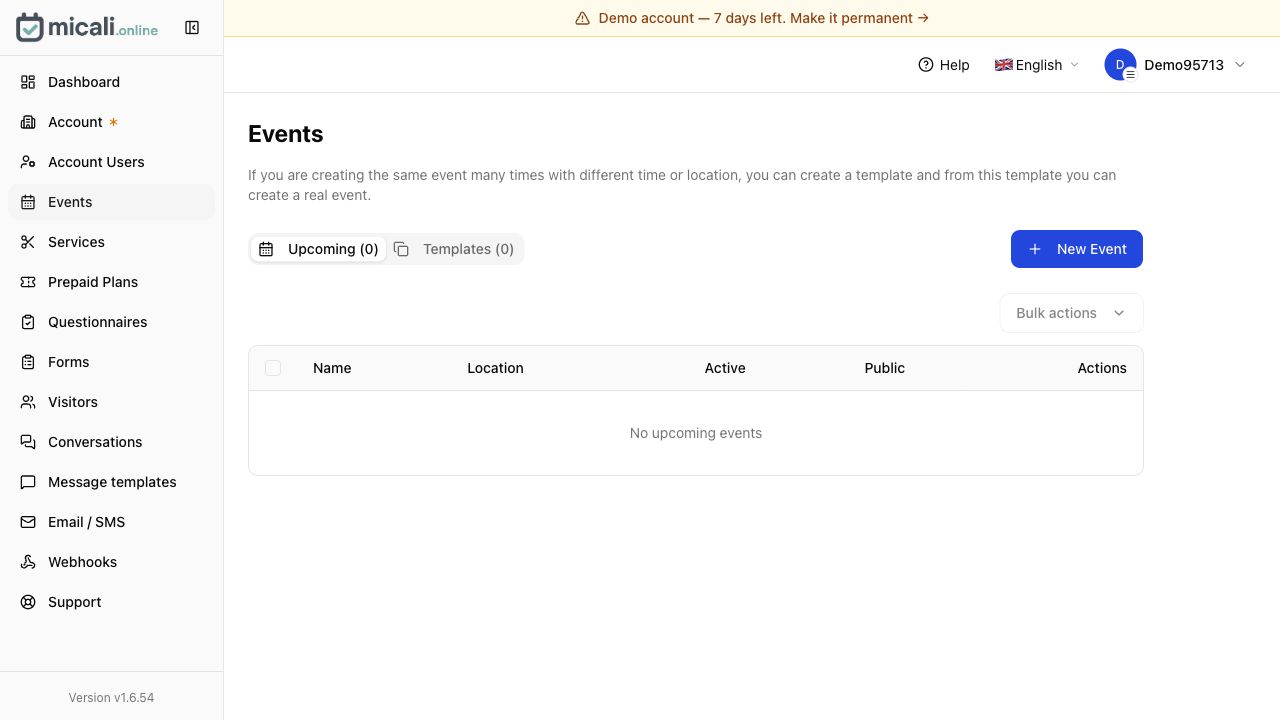Open Email / SMS settings
The width and height of the screenshot is (1280, 720).
[111, 522]
